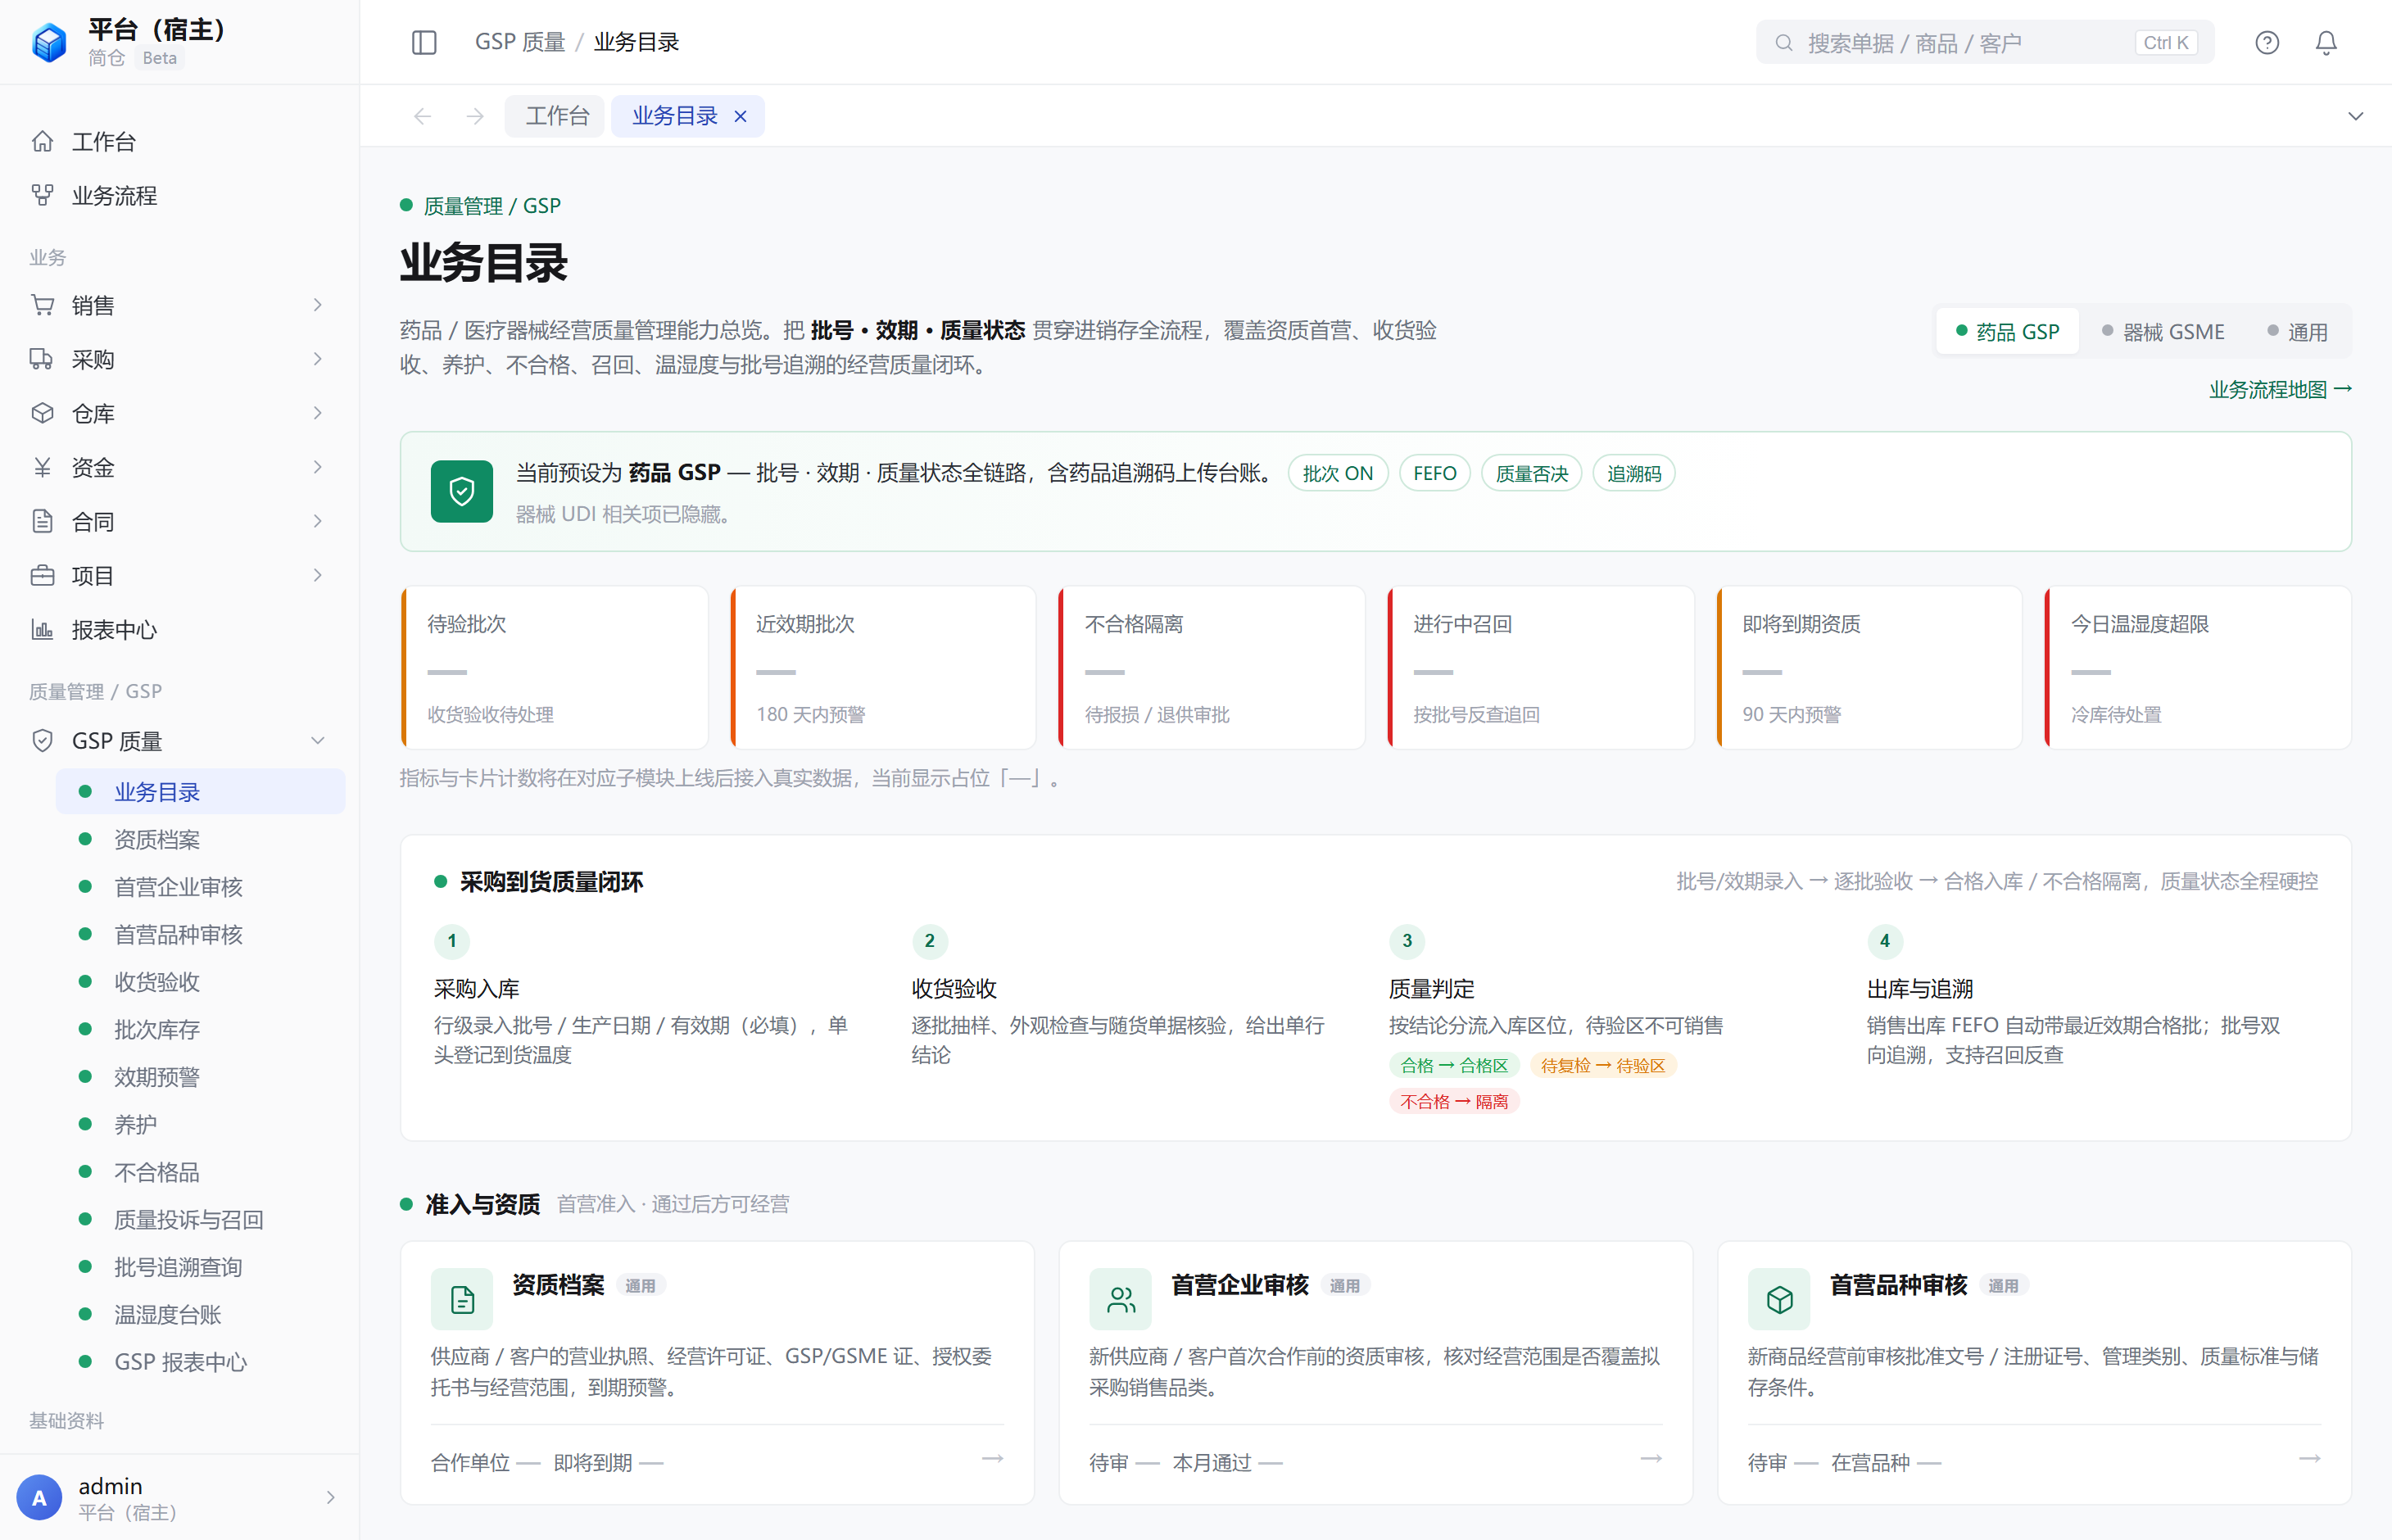Open the 待验批次 metric card
The image size is (2392, 1540).
554,667
